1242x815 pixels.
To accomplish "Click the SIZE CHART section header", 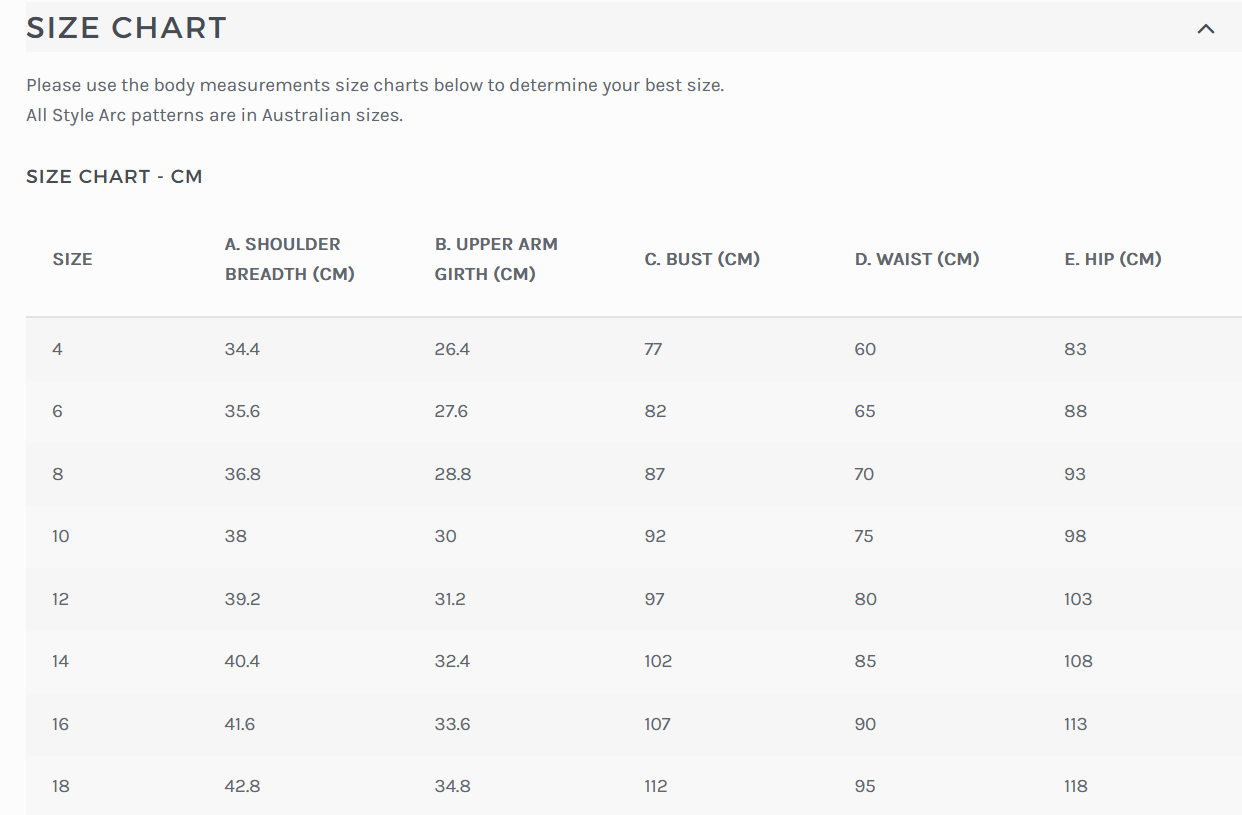I will pyautogui.click(x=125, y=28).
